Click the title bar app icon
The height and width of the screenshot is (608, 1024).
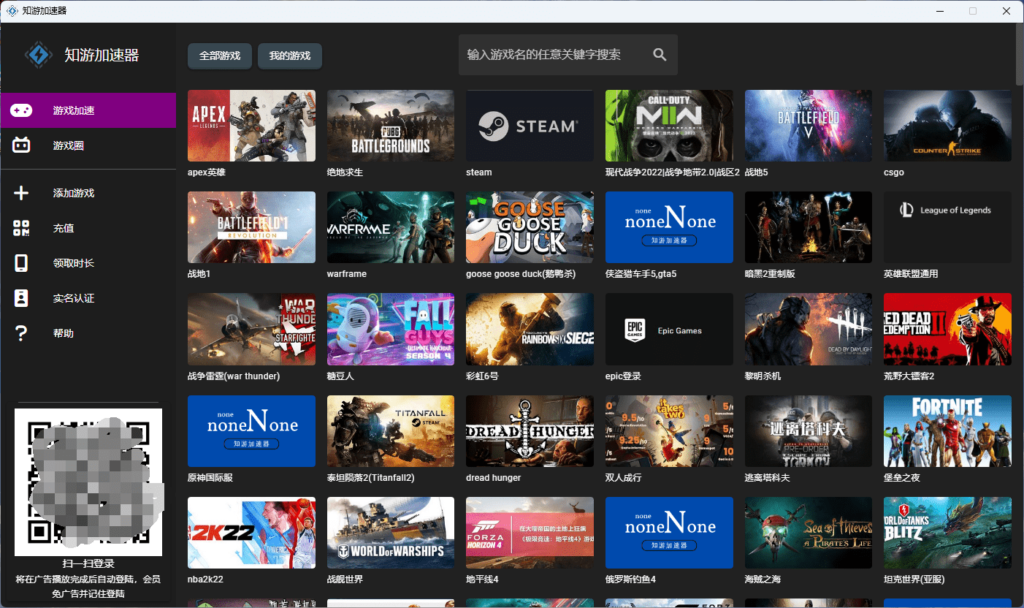coord(12,10)
